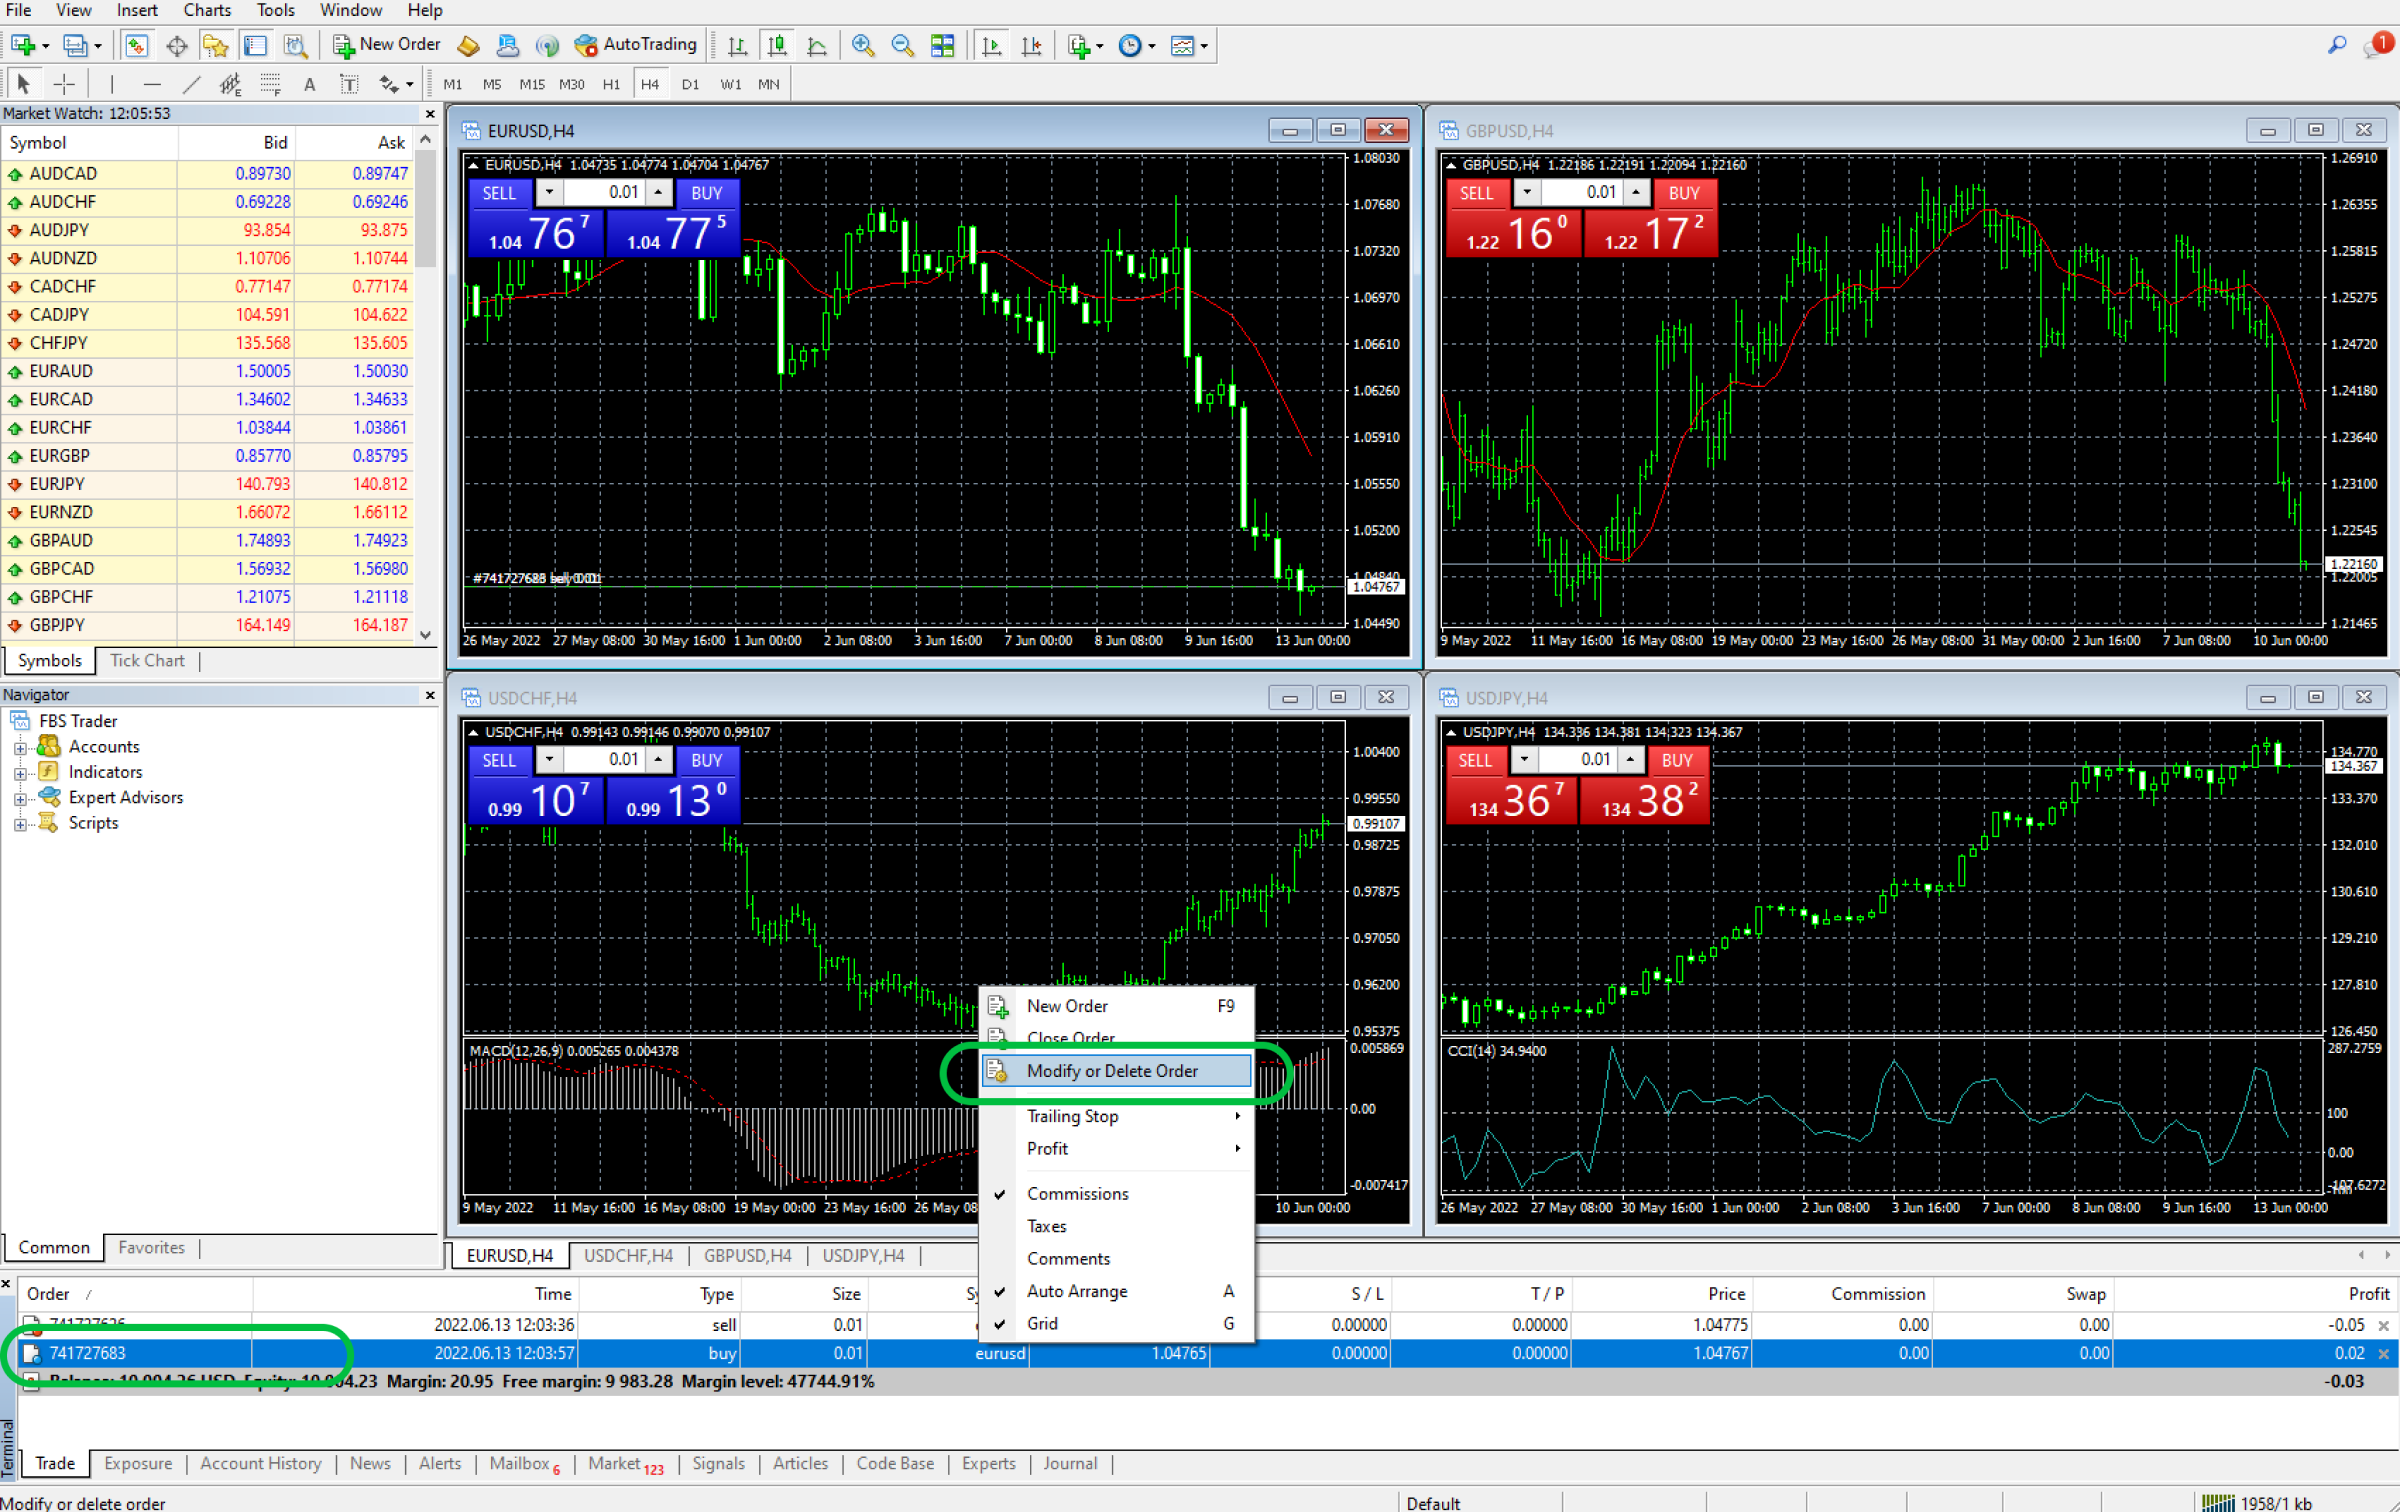Screen dimensions: 2400x1512
Task: Toggle Auto Arrange option in context menu
Action: [x=1115, y=1291]
